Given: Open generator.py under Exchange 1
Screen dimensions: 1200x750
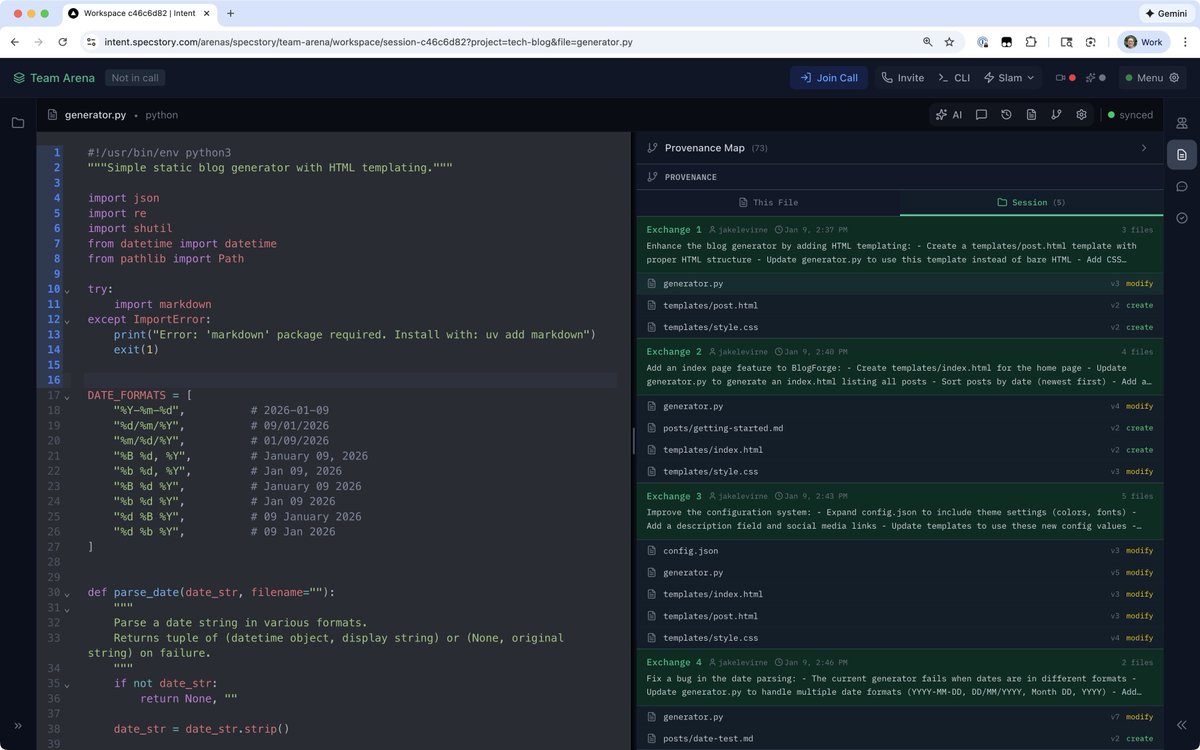Looking at the screenshot, I should click(900, 284).
